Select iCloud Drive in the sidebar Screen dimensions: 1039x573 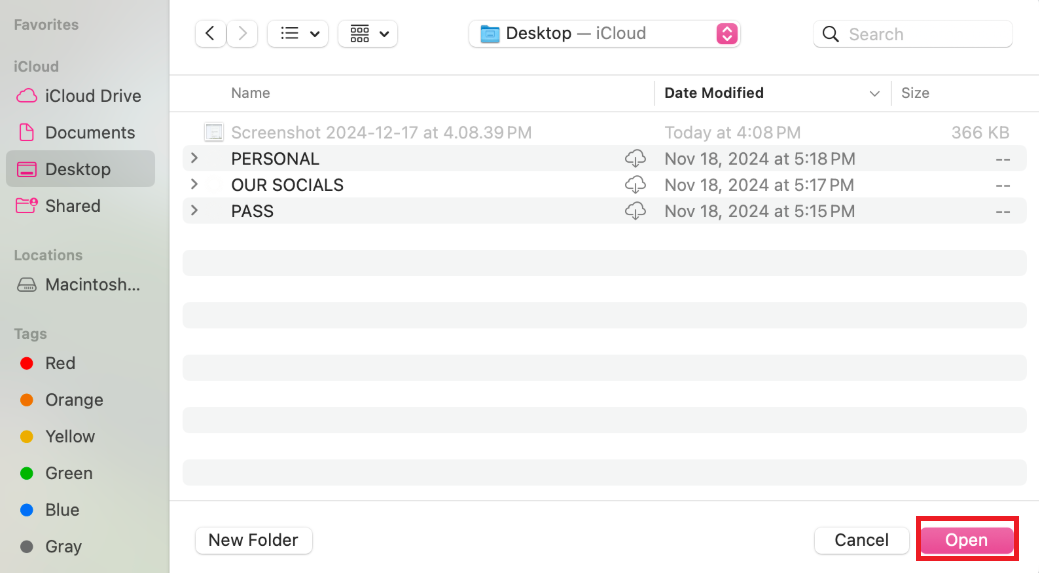[80, 96]
